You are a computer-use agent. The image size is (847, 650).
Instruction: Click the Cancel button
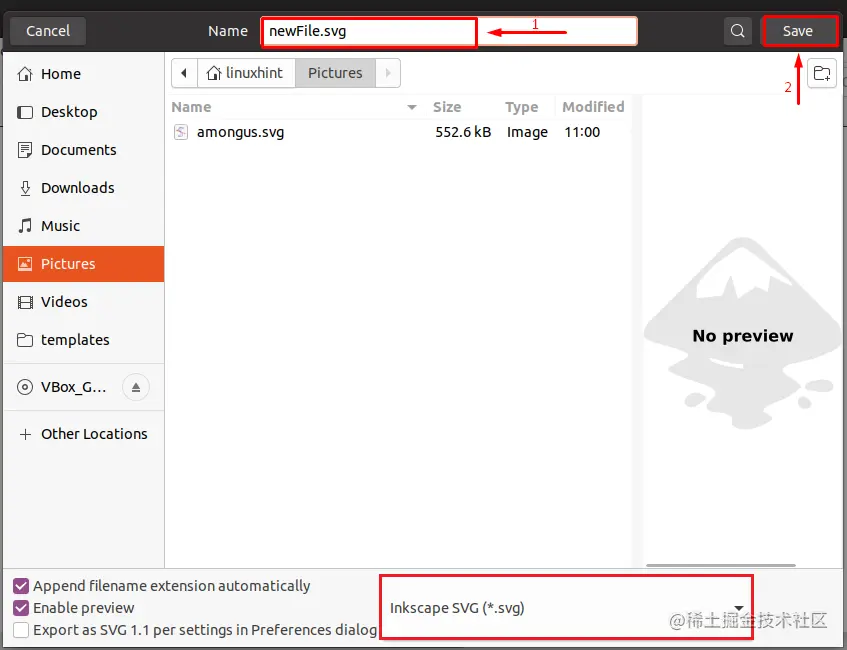tap(48, 31)
